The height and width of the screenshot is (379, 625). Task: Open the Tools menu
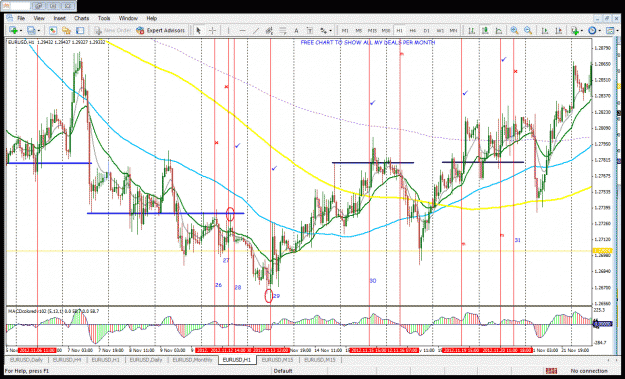[104, 18]
